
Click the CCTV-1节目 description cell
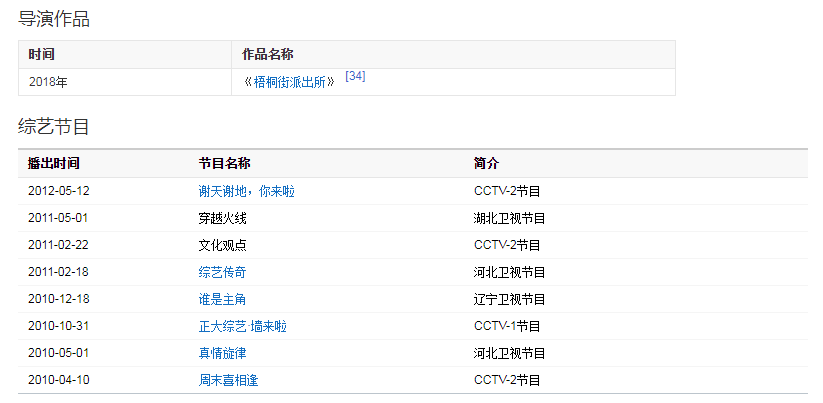pyautogui.click(x=507, y=326)
